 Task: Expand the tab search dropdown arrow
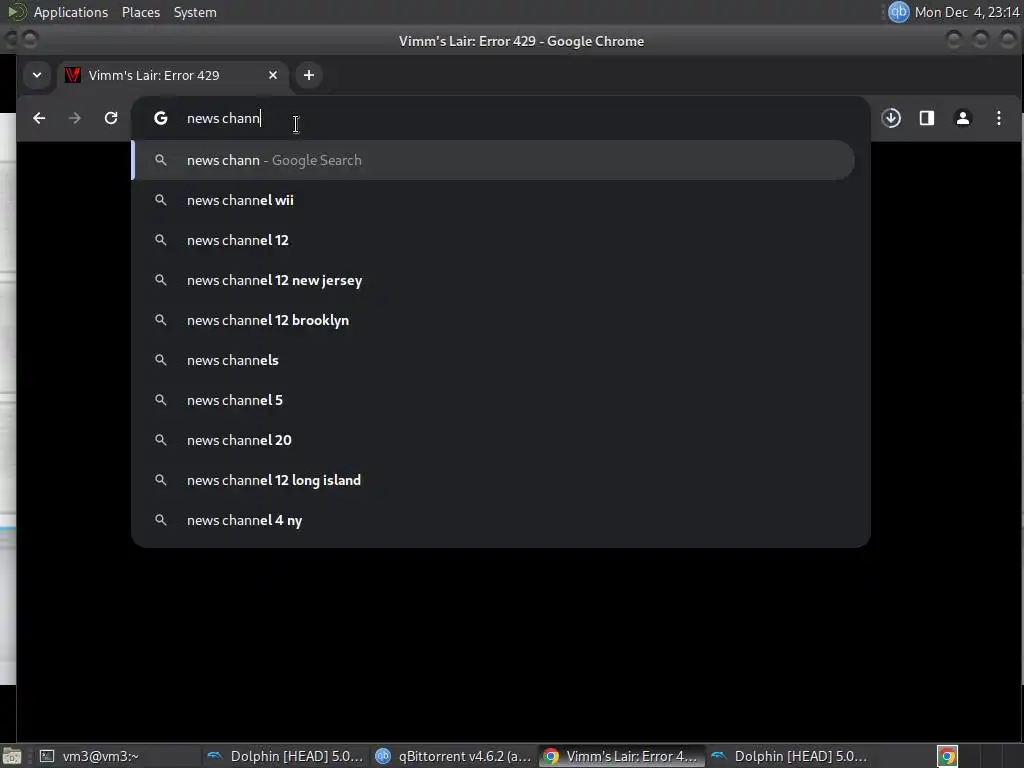click(x=37, y=75)
